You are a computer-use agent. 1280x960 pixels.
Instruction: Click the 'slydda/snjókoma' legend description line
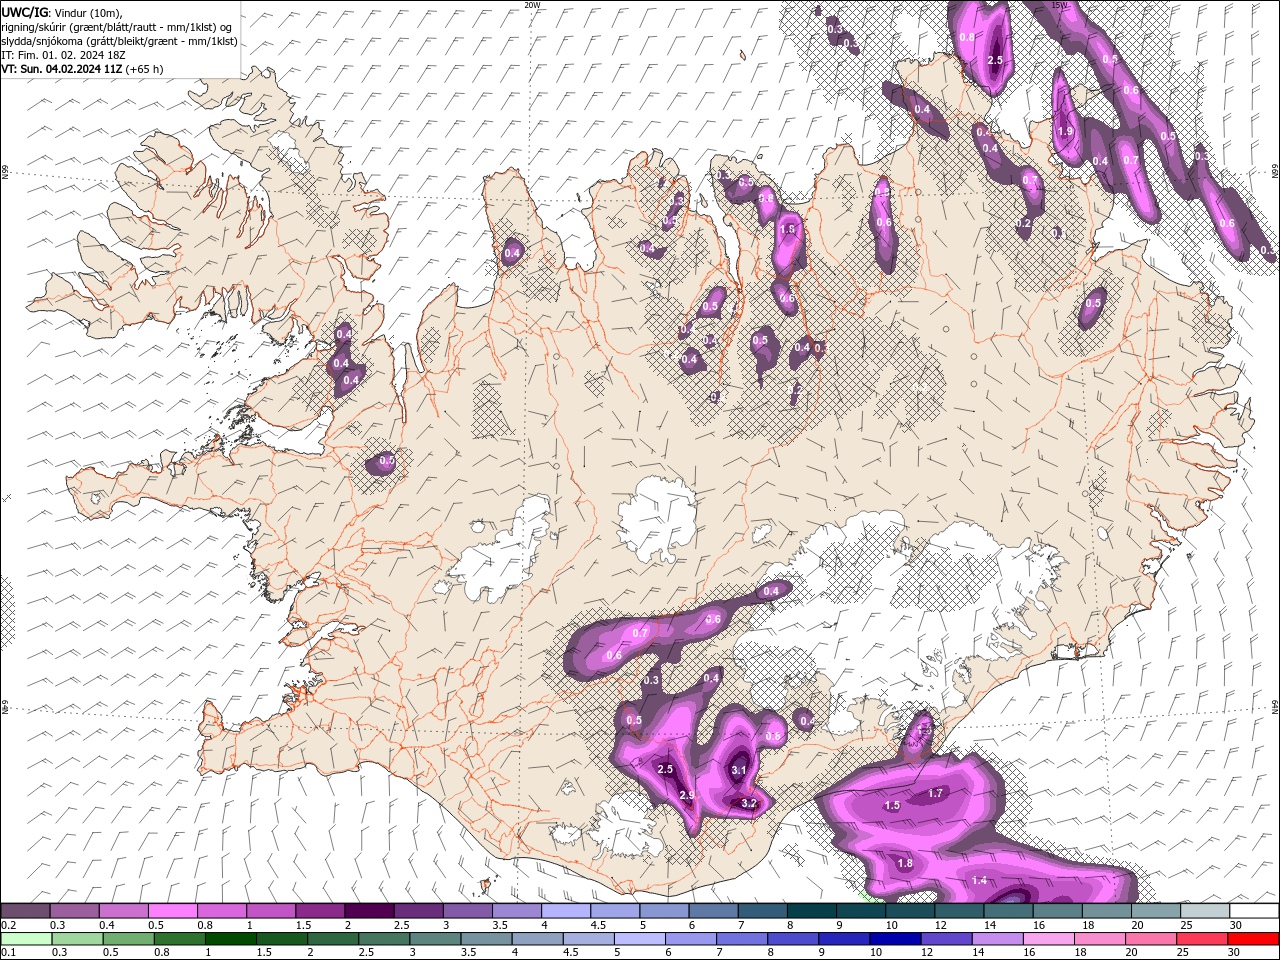click(x=120, y=41)
